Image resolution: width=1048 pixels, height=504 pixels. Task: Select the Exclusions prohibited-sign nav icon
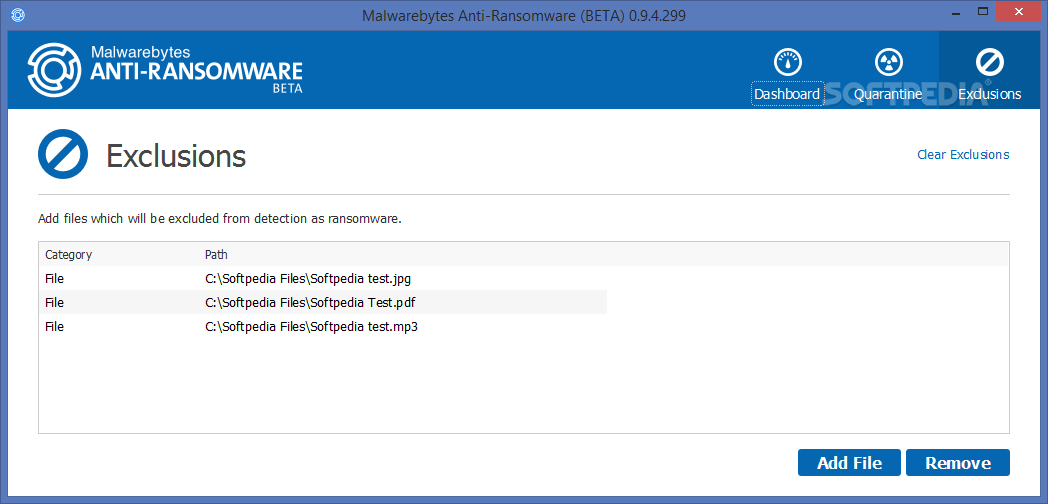pyautogui.click(x=989, y=62)
